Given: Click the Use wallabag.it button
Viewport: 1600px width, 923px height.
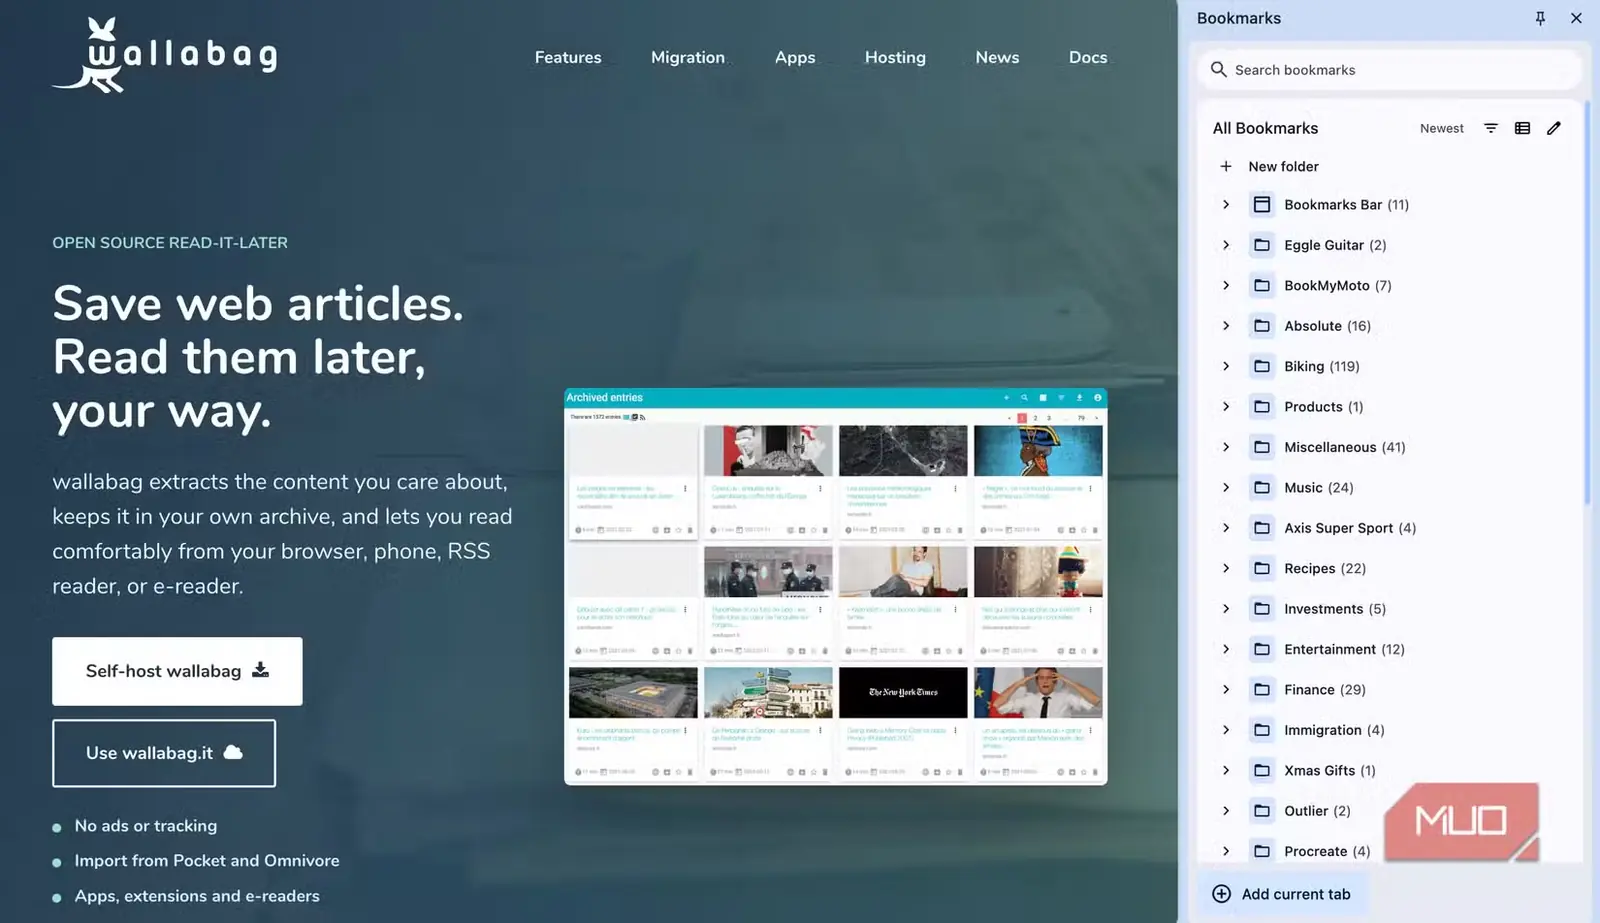Looking at the screenshot, I should click(164, 753).
